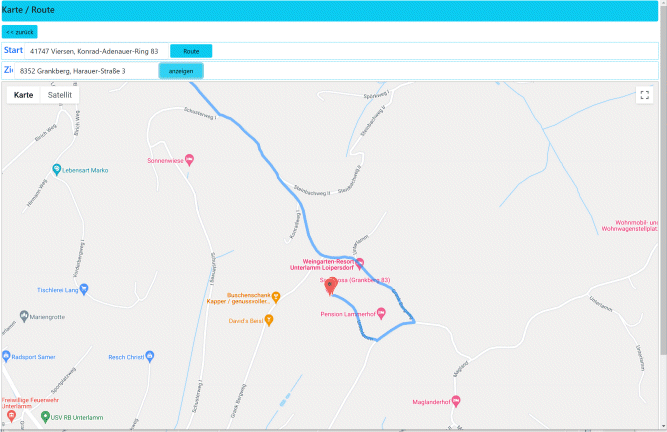Click the 'Sonnenwiese' label

165,161
